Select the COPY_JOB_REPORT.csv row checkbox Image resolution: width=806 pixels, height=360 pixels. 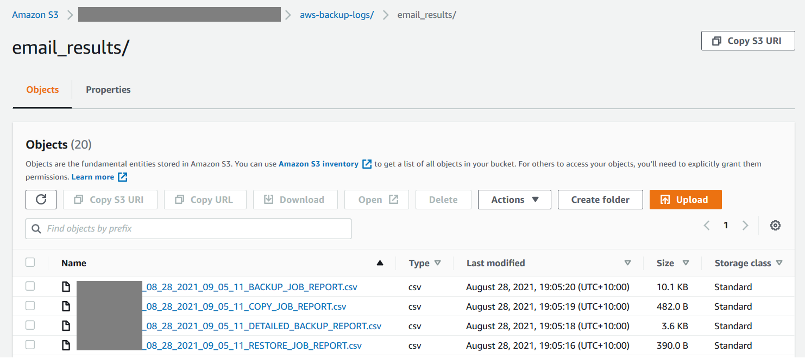click(30, 305)
